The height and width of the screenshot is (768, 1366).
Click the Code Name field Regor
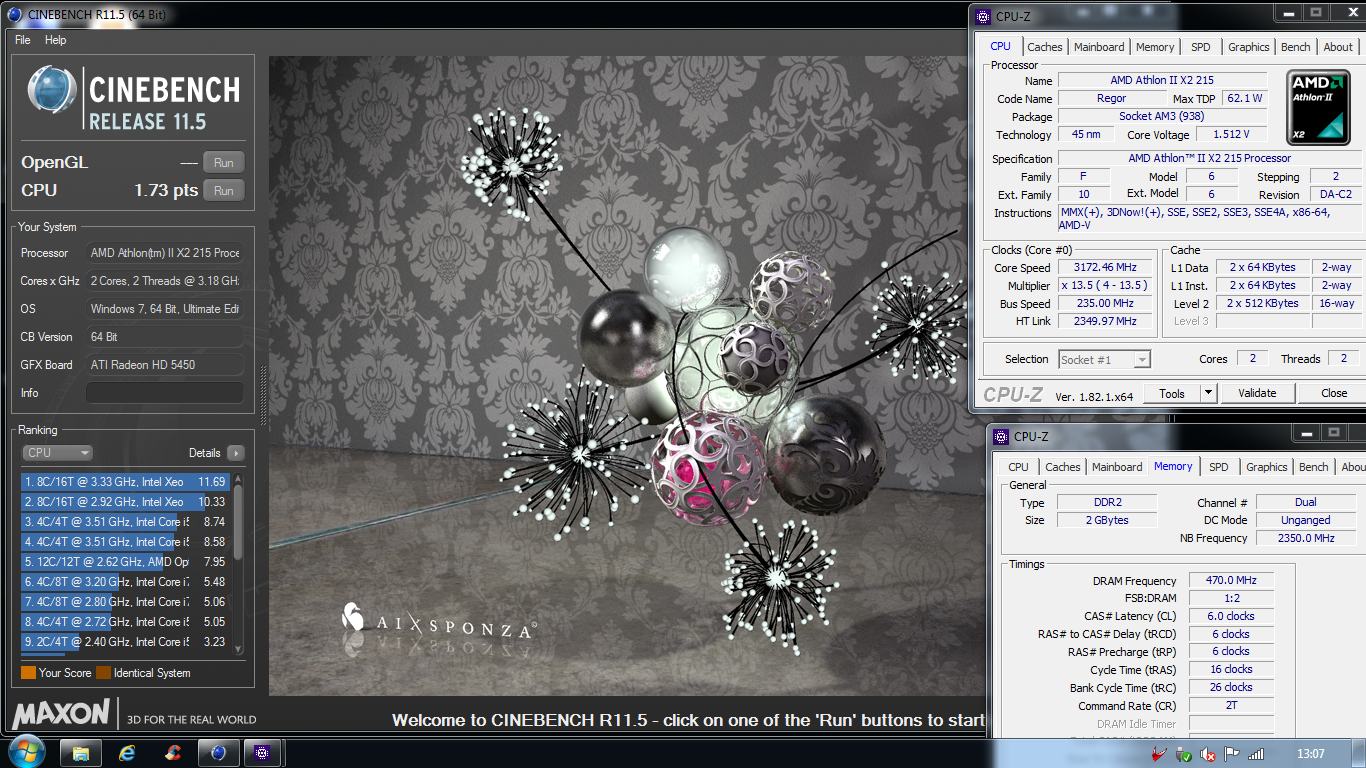coord(1111,99)
